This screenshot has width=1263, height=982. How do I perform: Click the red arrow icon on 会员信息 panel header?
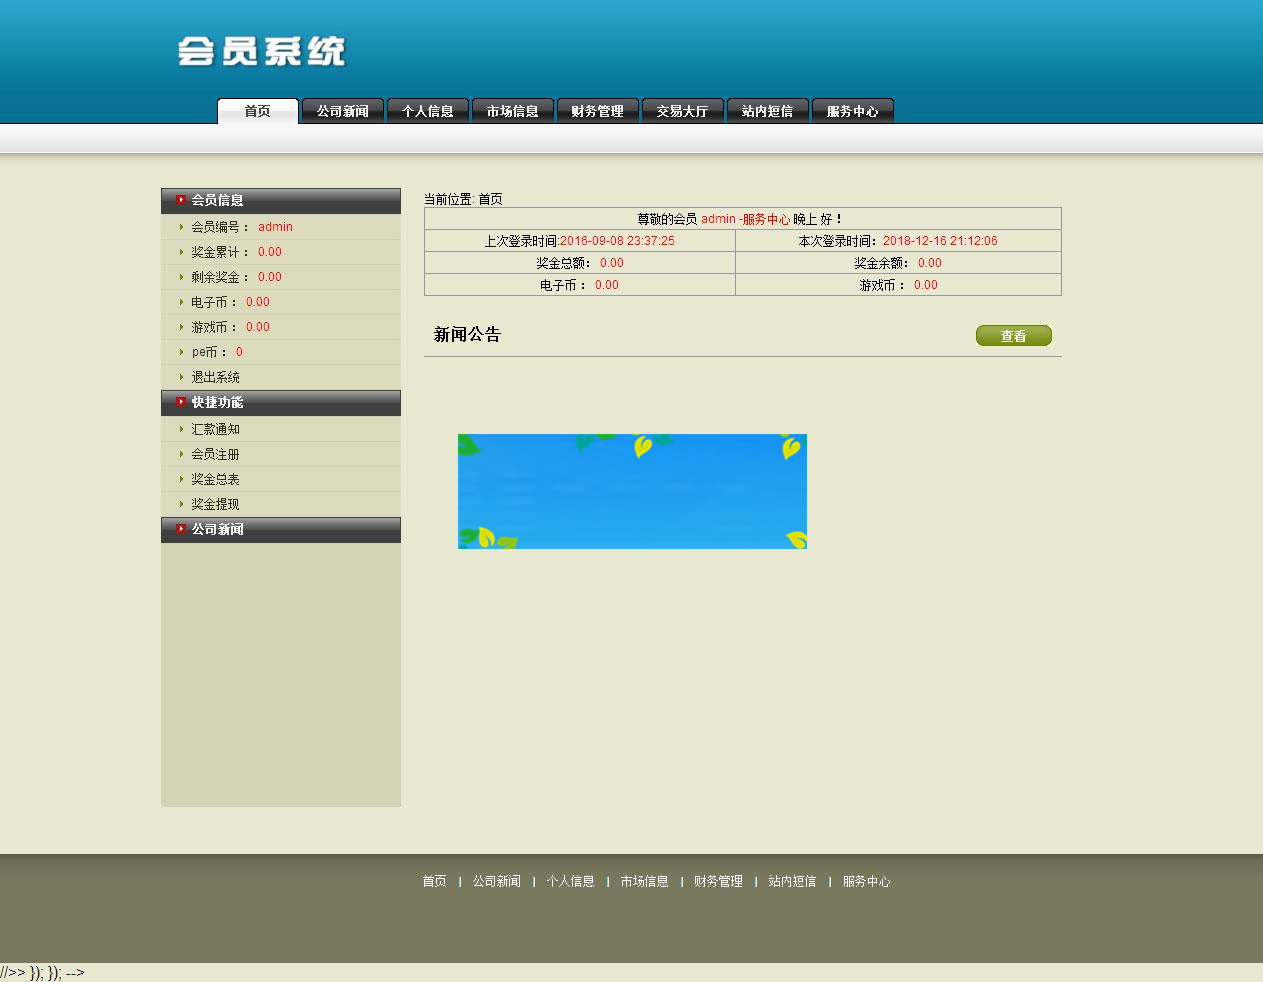coord(180,200)
